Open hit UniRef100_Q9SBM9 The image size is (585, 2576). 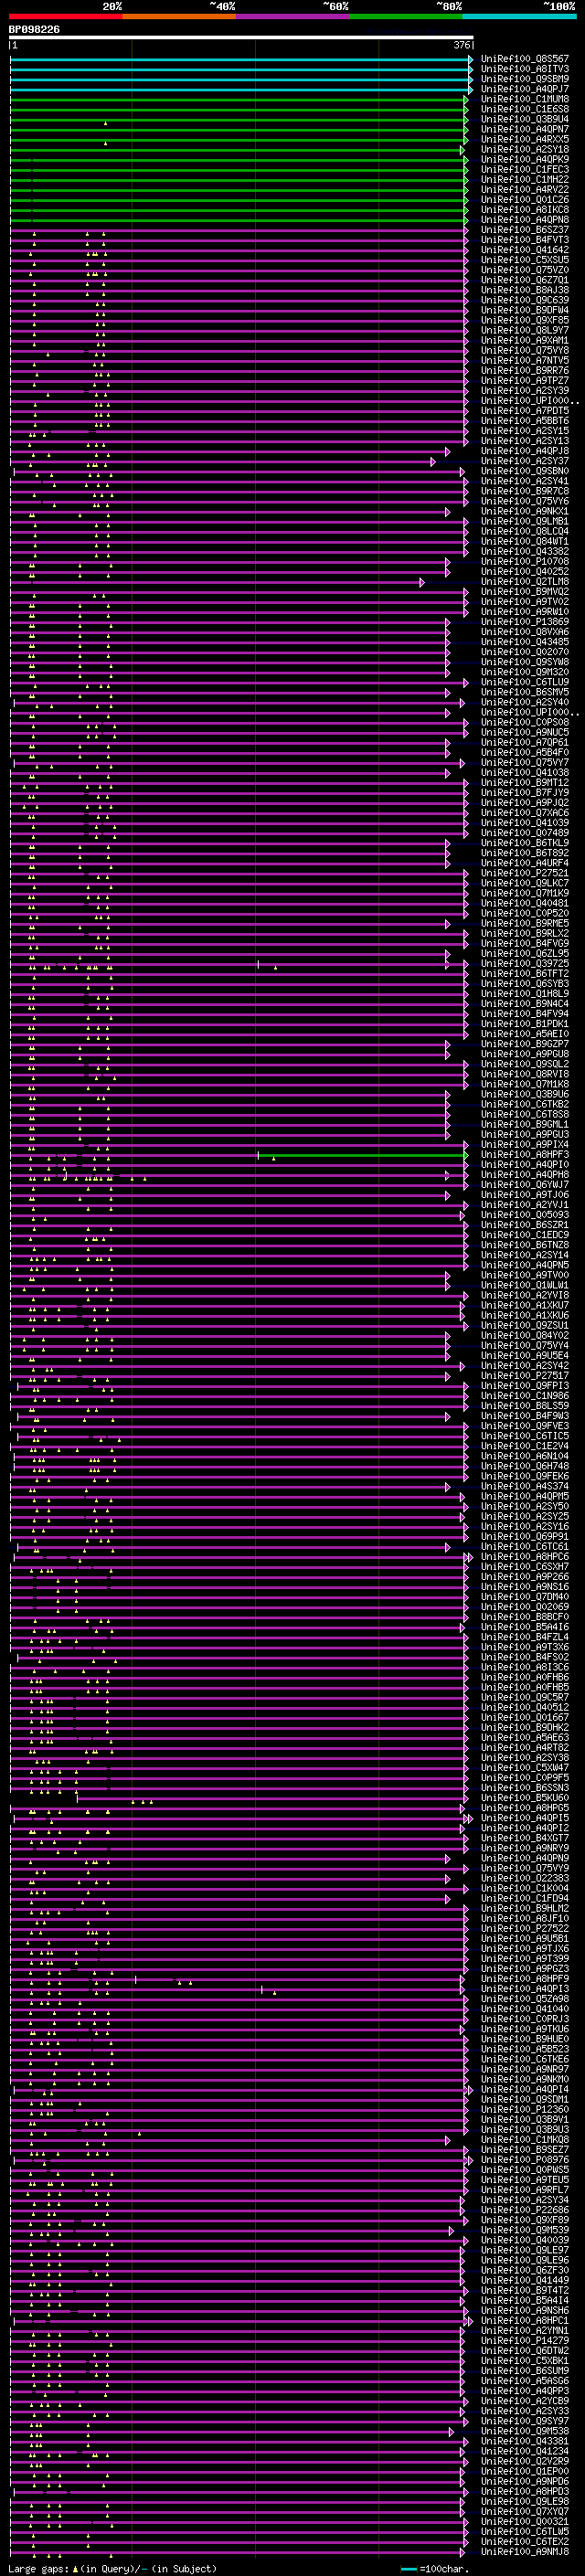[525, 79]
